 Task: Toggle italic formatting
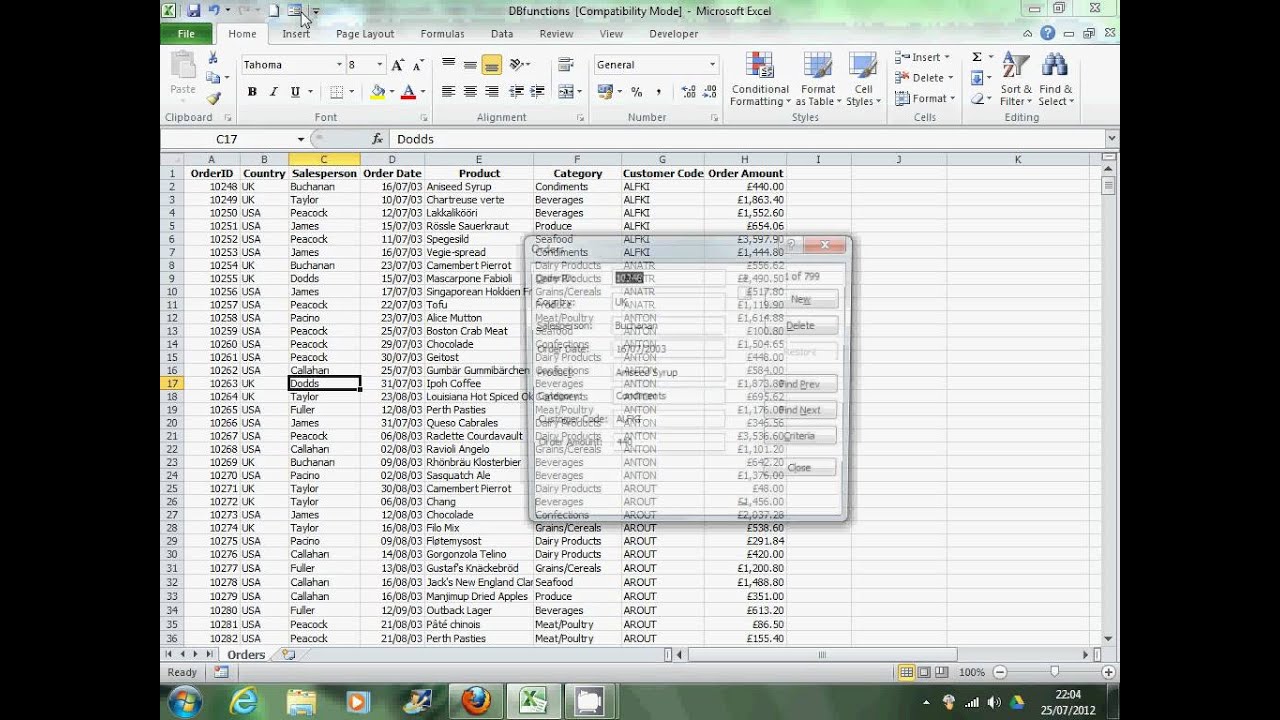coord(273,92)
